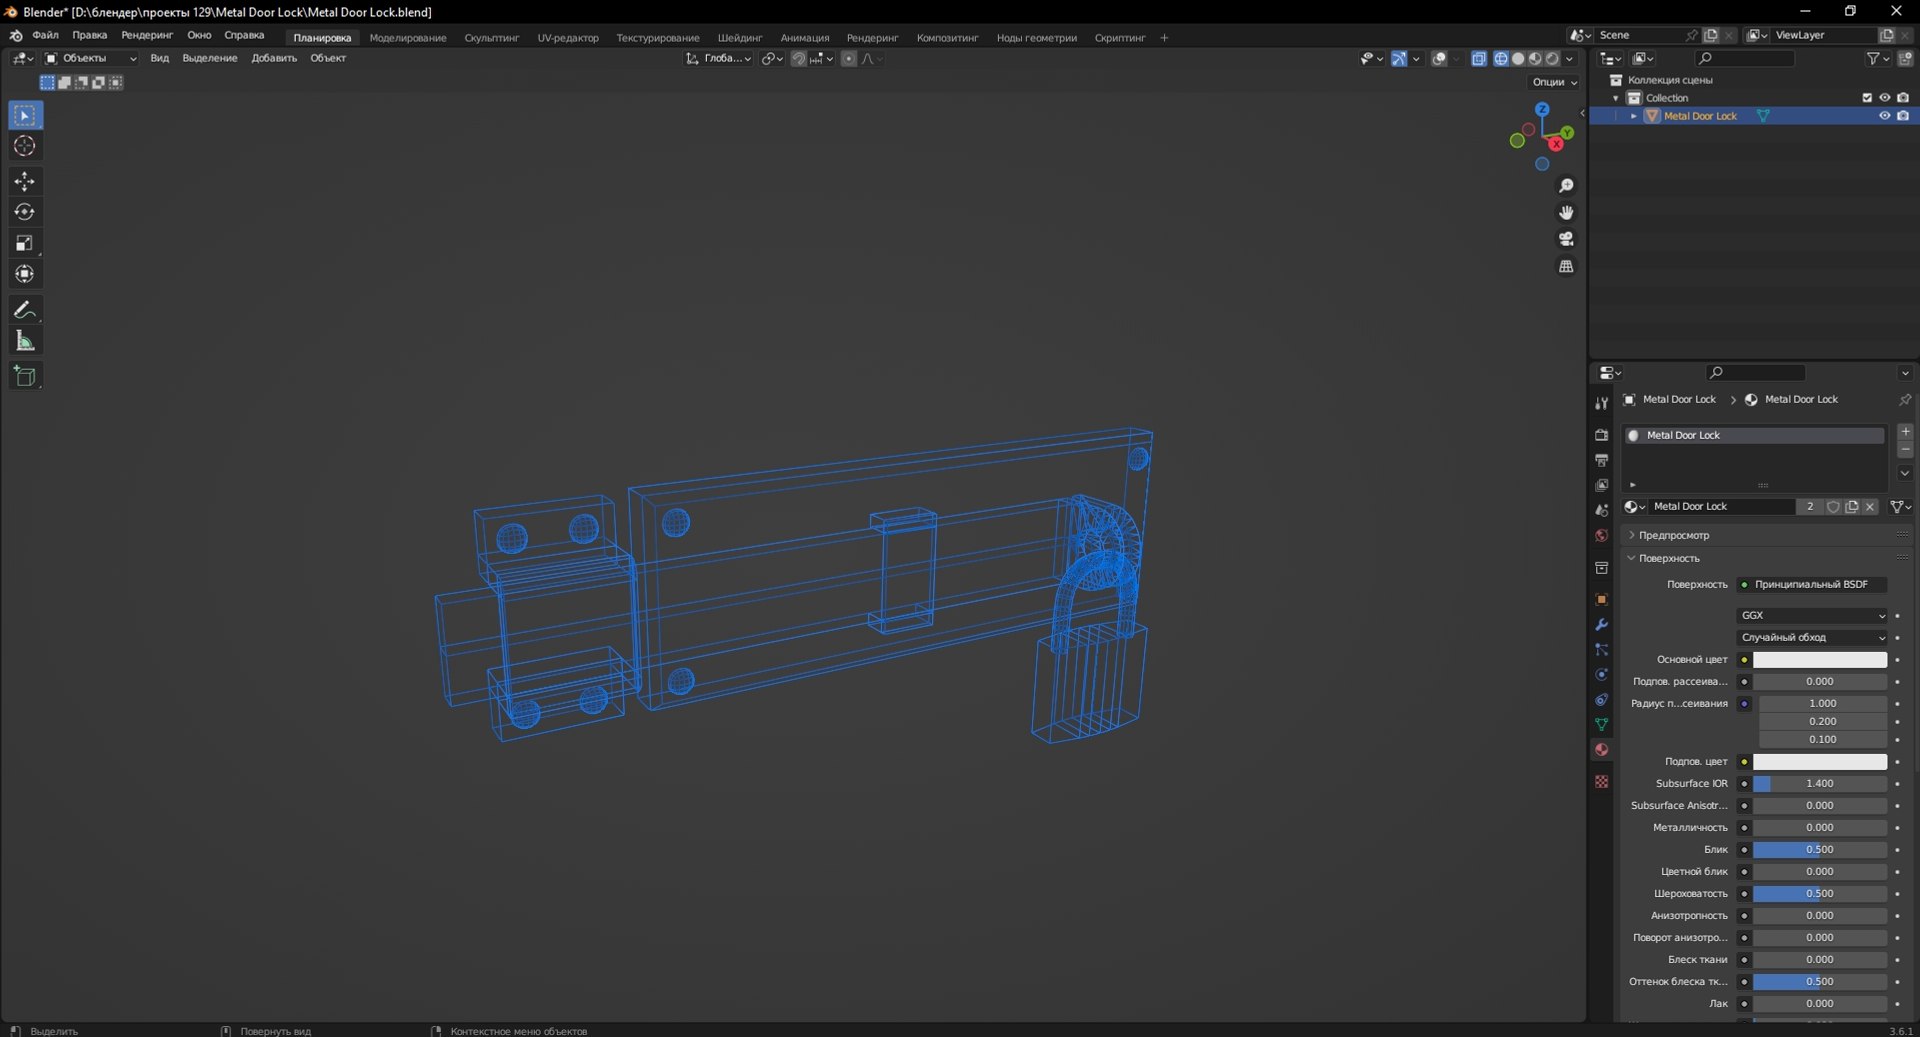Click the Blender logo menu icon
Screen dimensions: 1920x1037
(16, 36)
